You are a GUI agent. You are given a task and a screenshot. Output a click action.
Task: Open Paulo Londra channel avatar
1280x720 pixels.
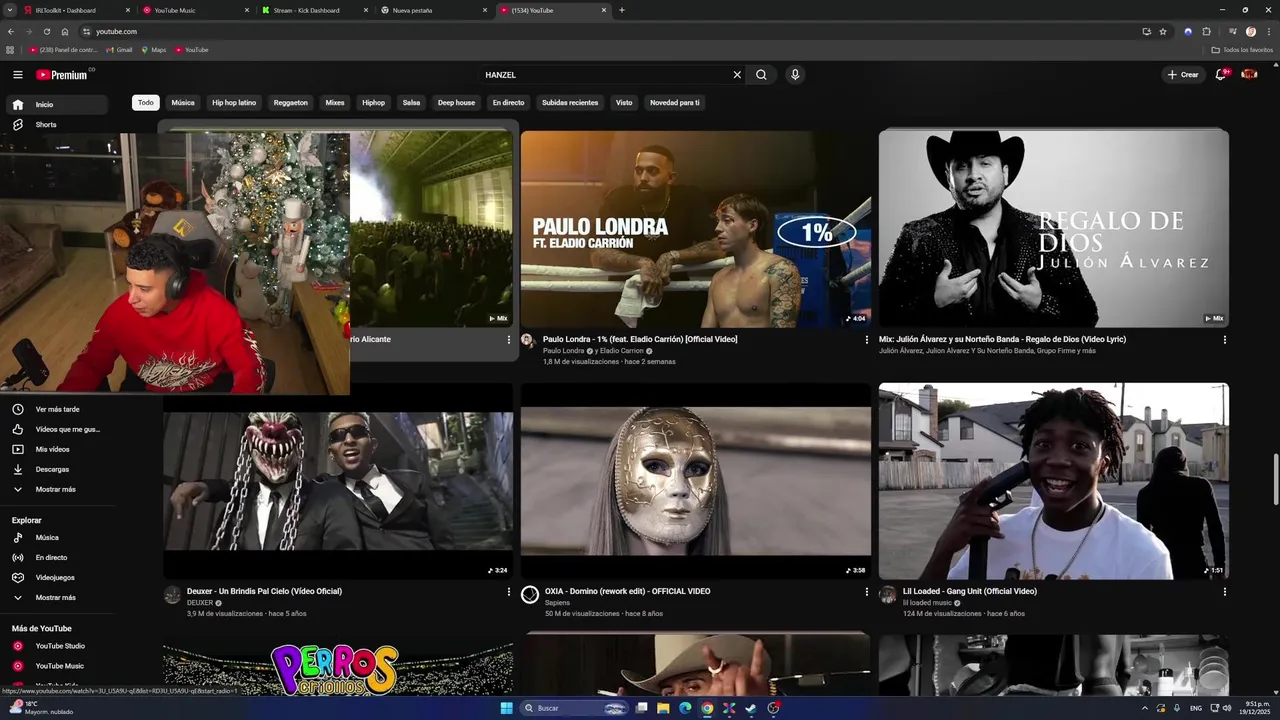(528, 341)
